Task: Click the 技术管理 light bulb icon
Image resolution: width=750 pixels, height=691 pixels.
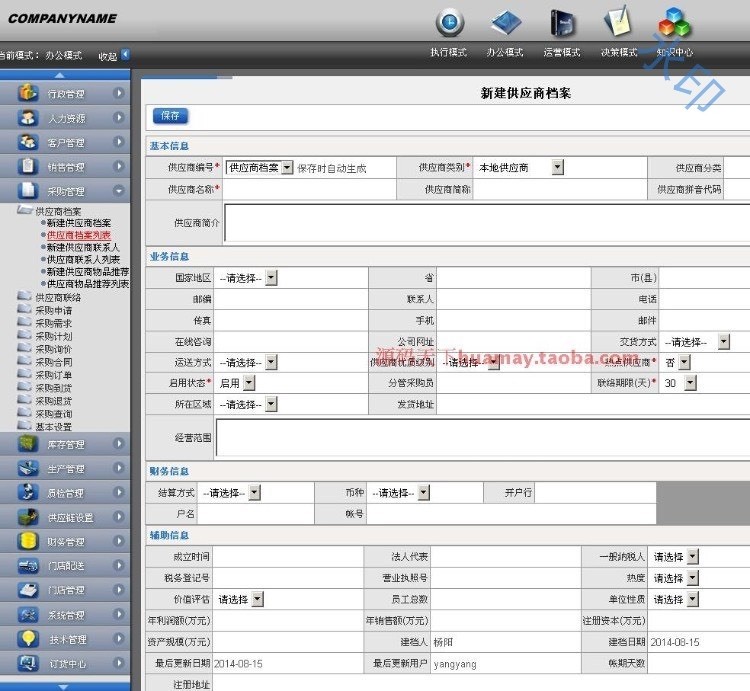Action: point(28,639)
